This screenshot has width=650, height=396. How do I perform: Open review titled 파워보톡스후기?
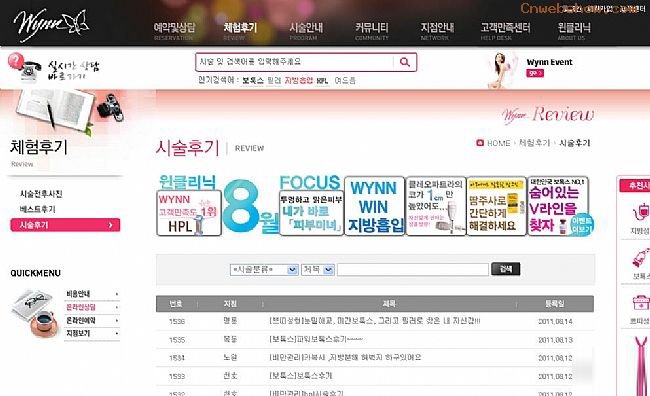click(316, 339)
